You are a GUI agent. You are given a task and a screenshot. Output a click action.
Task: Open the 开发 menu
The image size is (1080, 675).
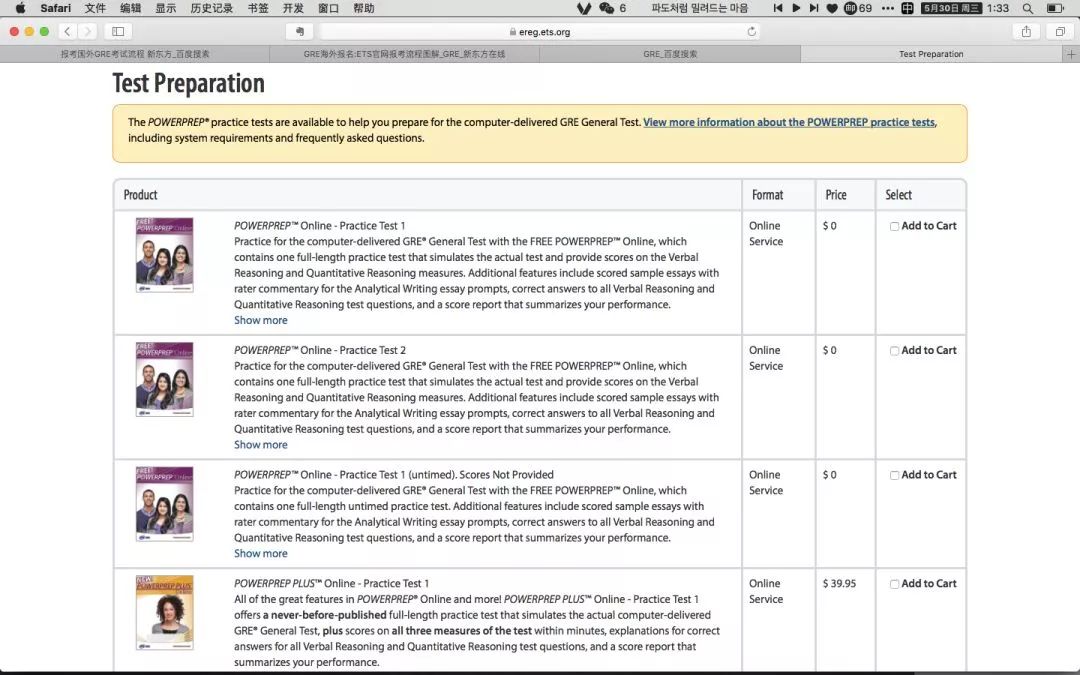[x=293, y=8]
